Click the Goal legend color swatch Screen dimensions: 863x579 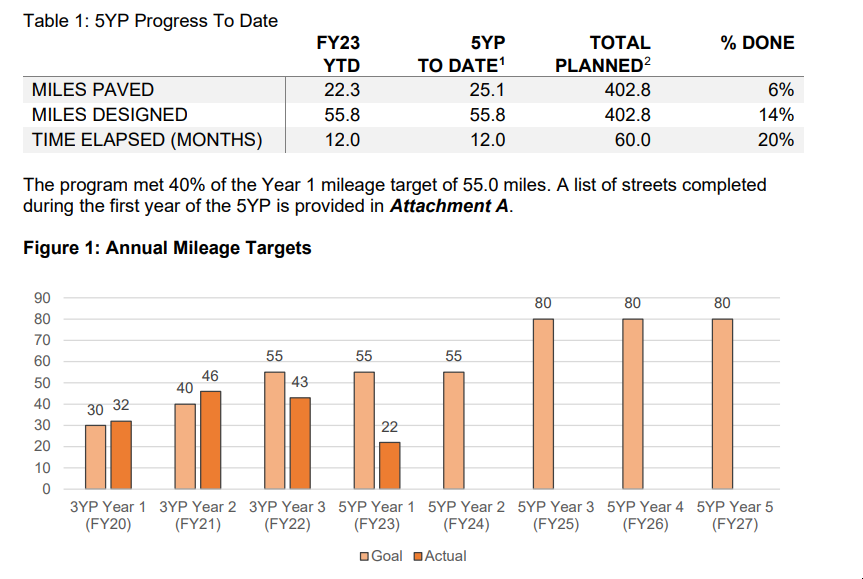[364, 556]
